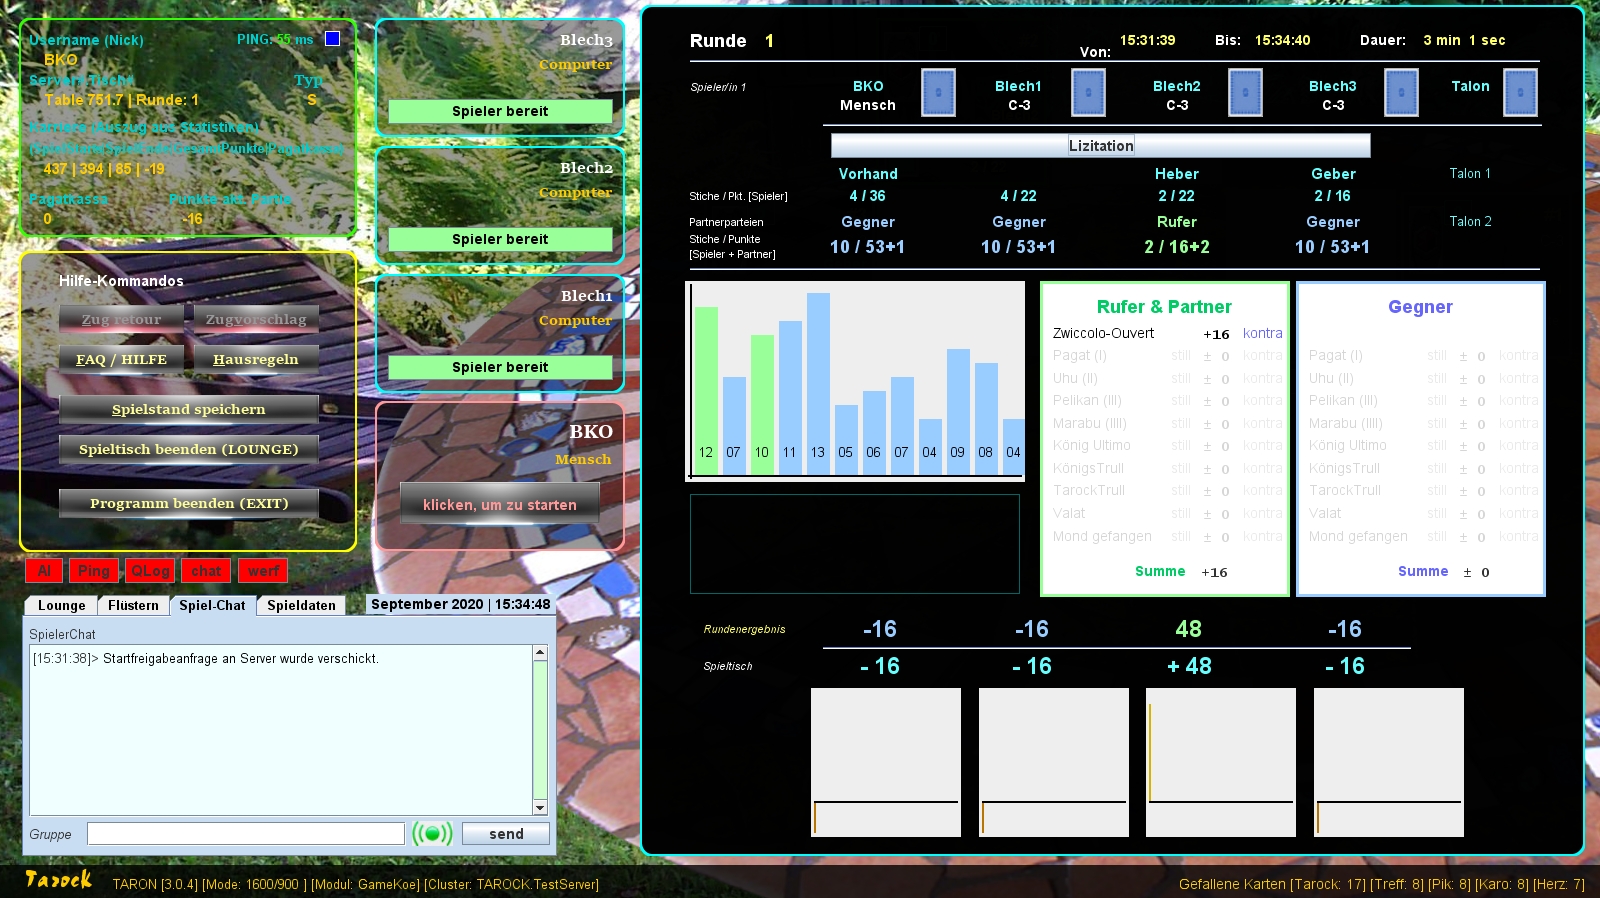Click Programm beenden (EXIT)
Viewport: 1600px width, 898px height.
click(x=189, y=503)
